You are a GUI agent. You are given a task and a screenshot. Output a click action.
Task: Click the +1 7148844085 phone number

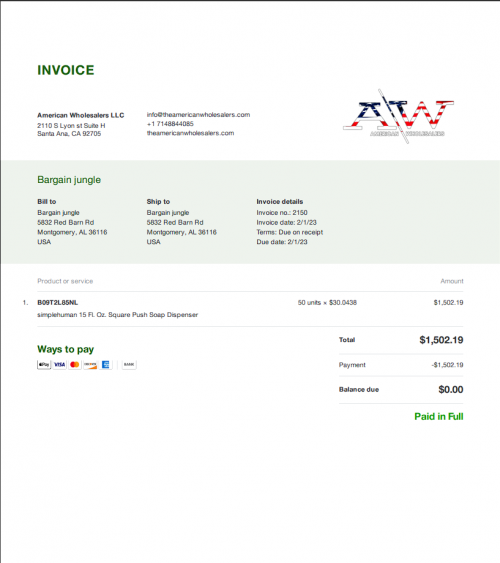170,124
